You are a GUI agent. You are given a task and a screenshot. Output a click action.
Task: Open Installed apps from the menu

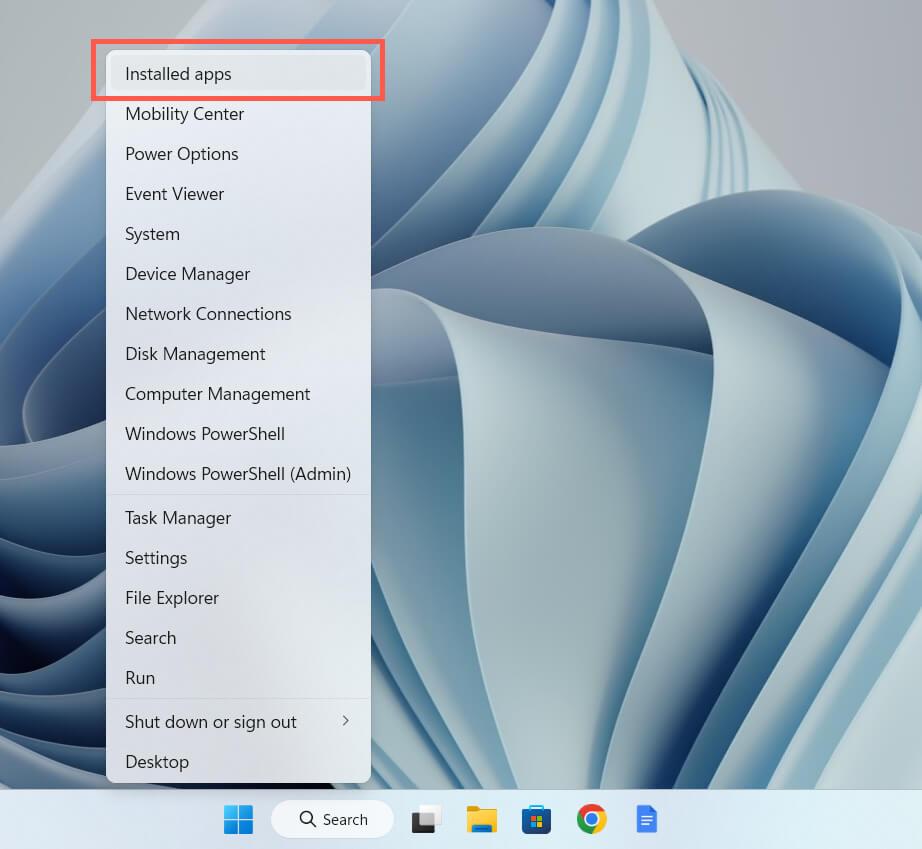point(238,74)
